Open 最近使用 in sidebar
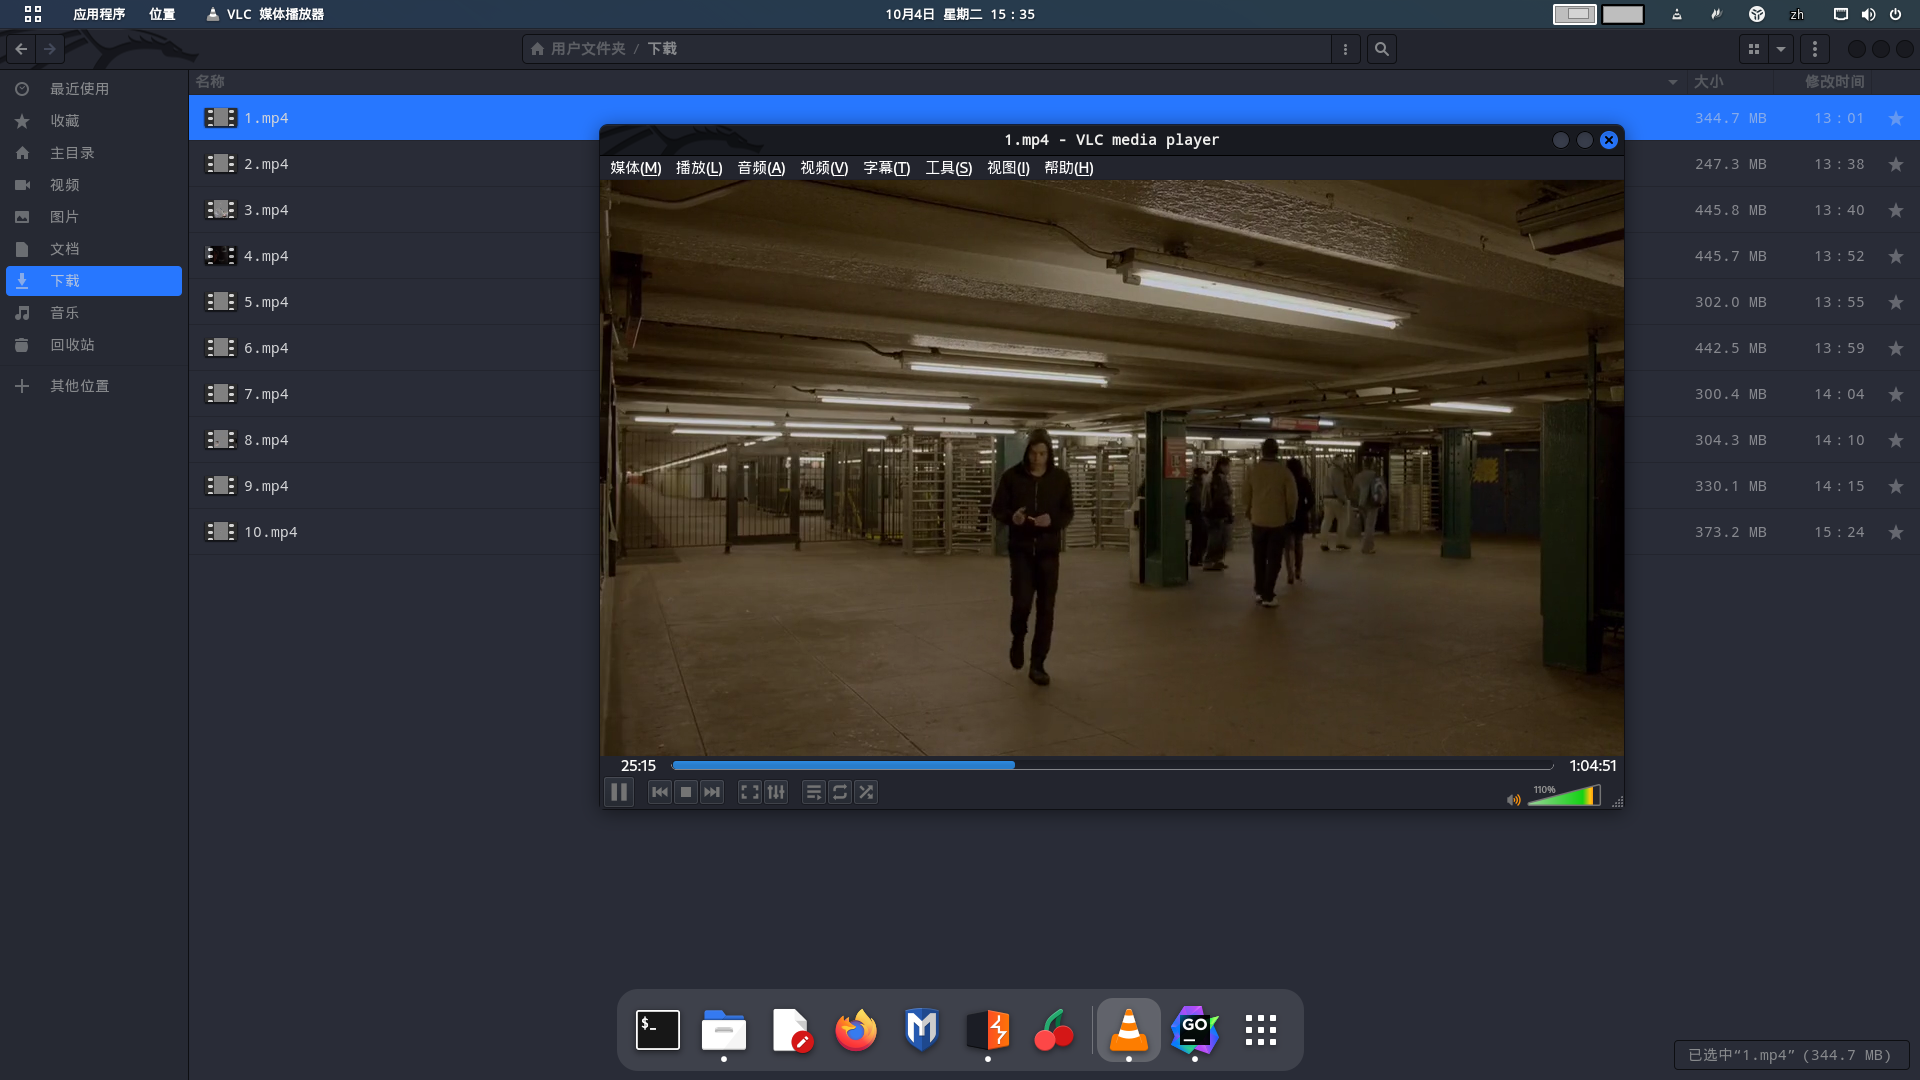This screenshot has width=1920, height=1080. pos(94,89)
